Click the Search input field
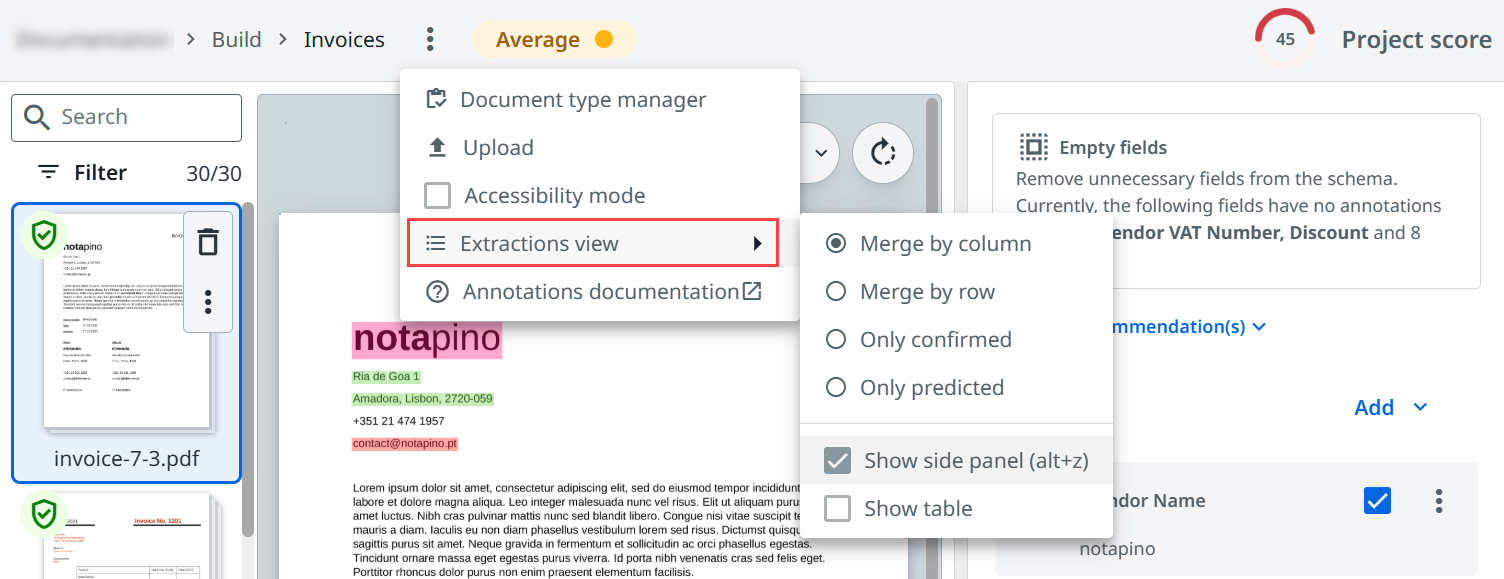The image size is (1504, 579). [140, 118]
